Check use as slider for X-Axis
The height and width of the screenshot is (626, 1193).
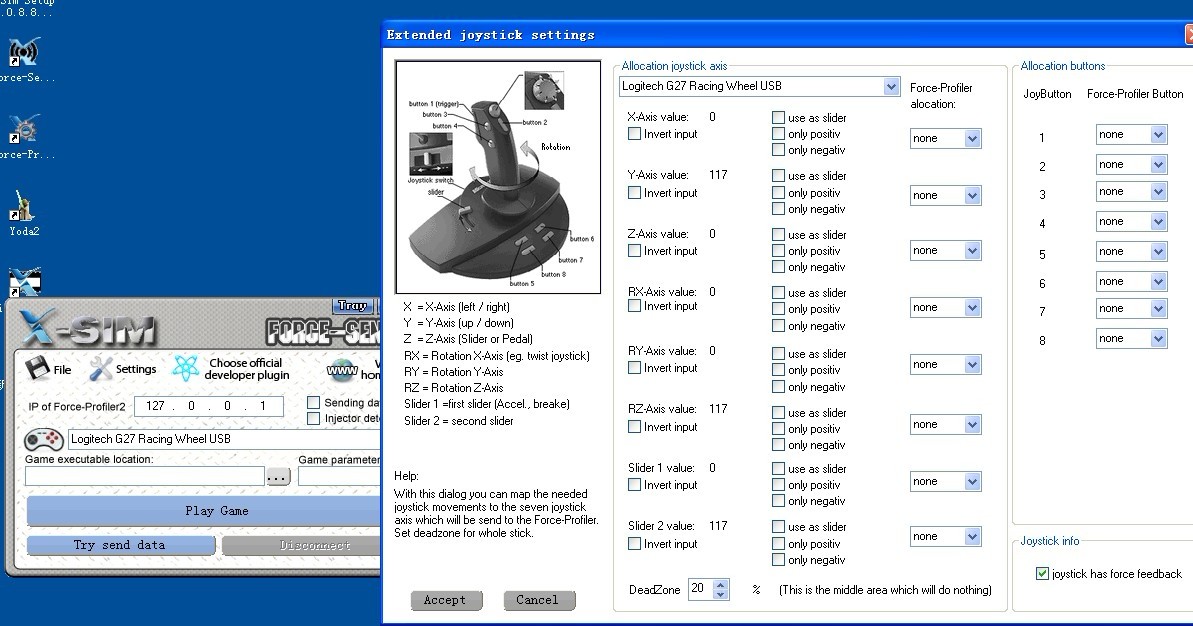(778, 118)
